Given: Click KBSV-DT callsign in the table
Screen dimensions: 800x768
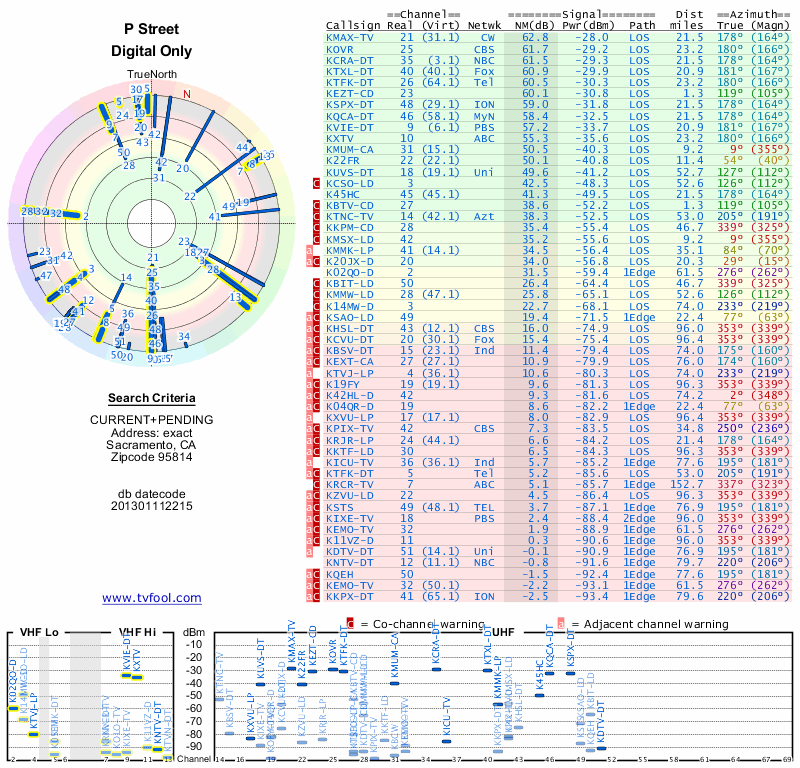Looking at the screenshot, I should [x=349, y=351].
